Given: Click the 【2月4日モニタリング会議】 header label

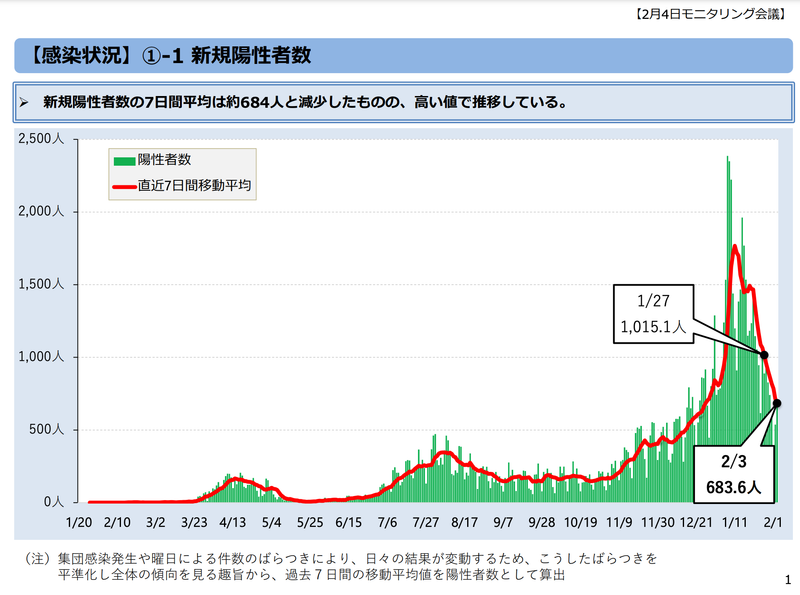Looking at the screenshot, I should (718, 13).
